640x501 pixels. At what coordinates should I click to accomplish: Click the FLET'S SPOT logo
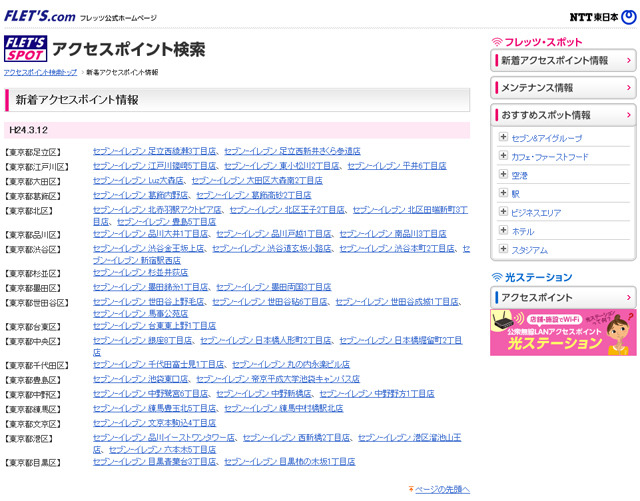coord(25,49)
